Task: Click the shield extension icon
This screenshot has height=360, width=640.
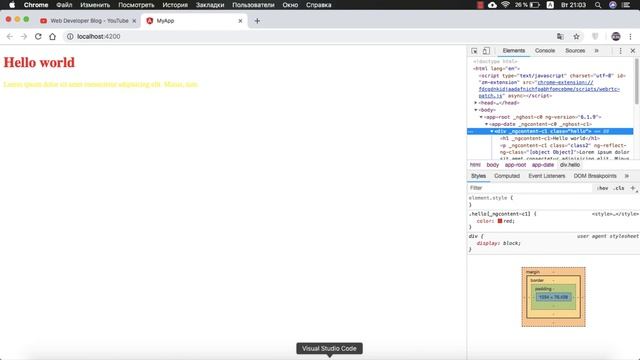Action: tap(595, 37)
